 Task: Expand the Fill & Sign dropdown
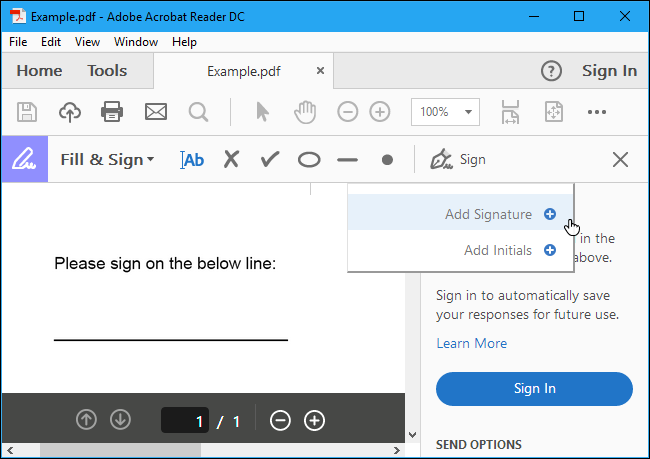pyautogui.click(x=107, y=160)
